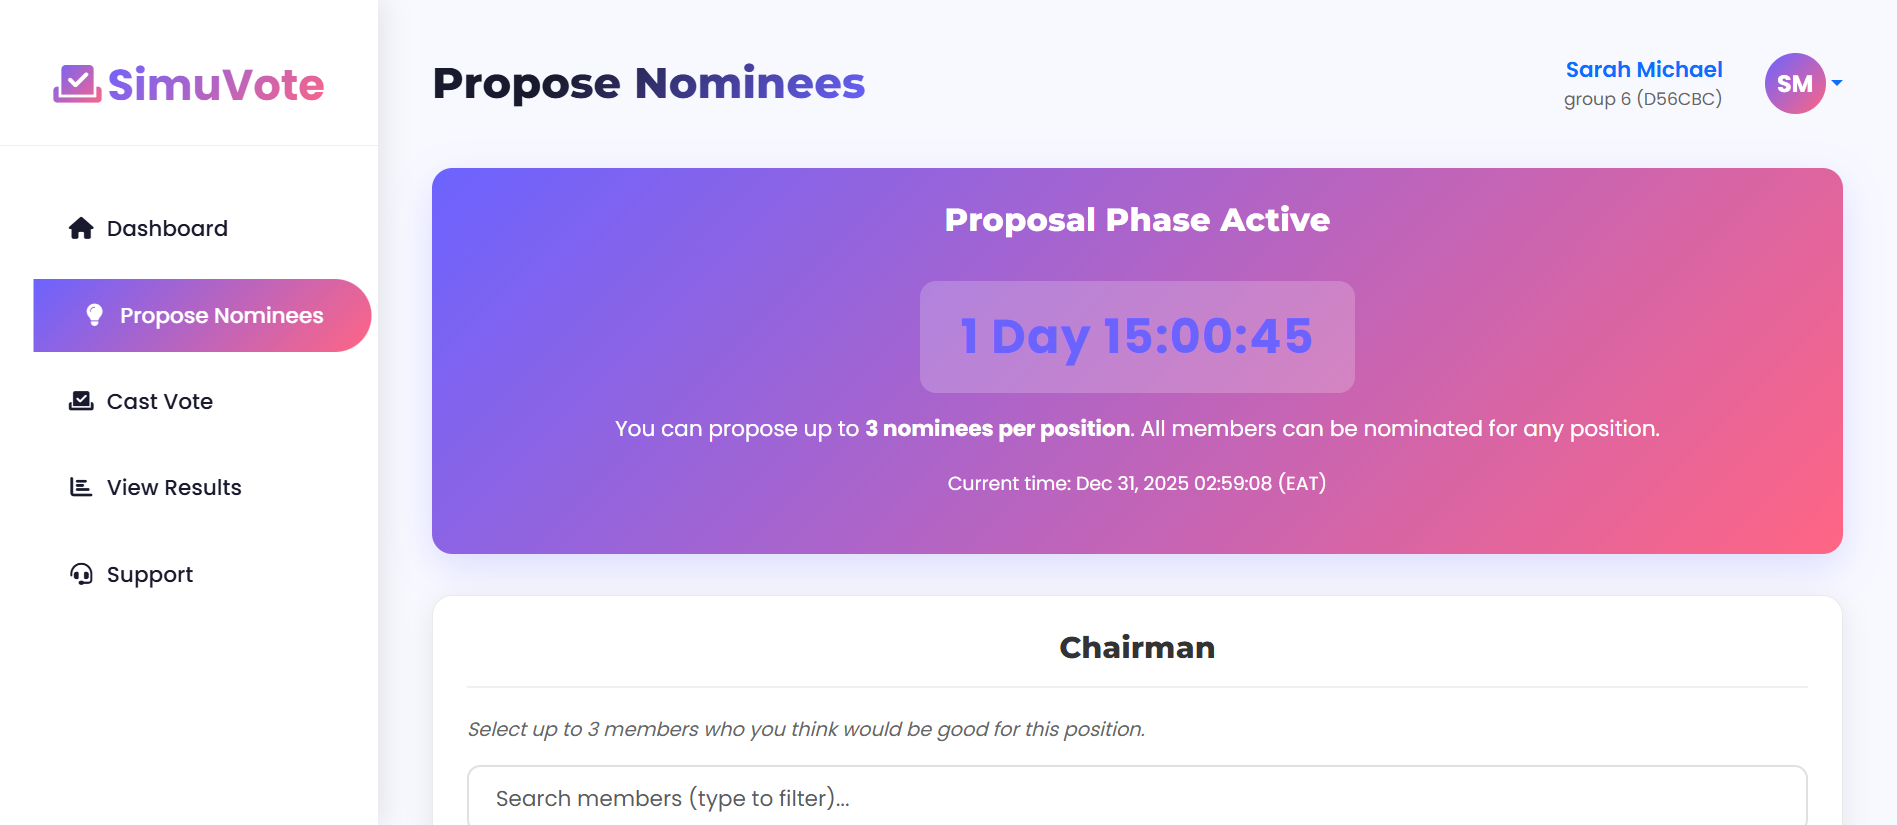Select the Cast Vote ballot icon
1897x825 pixels.
pos(81,400)
